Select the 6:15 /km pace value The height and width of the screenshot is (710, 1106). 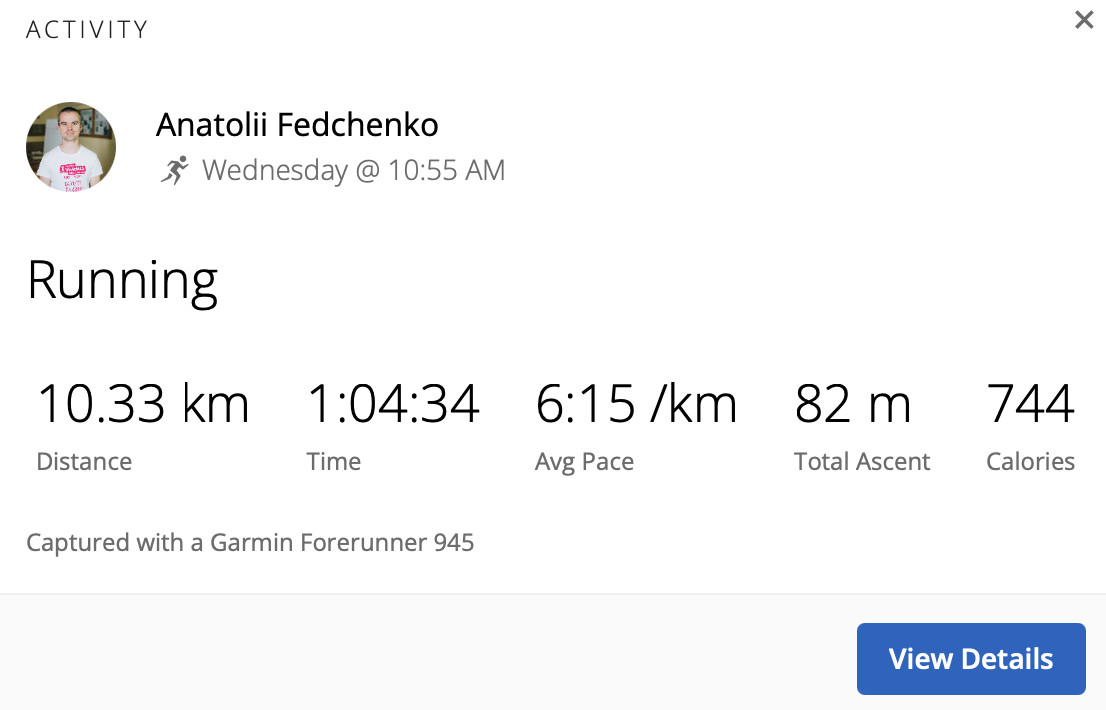point(636,404)
